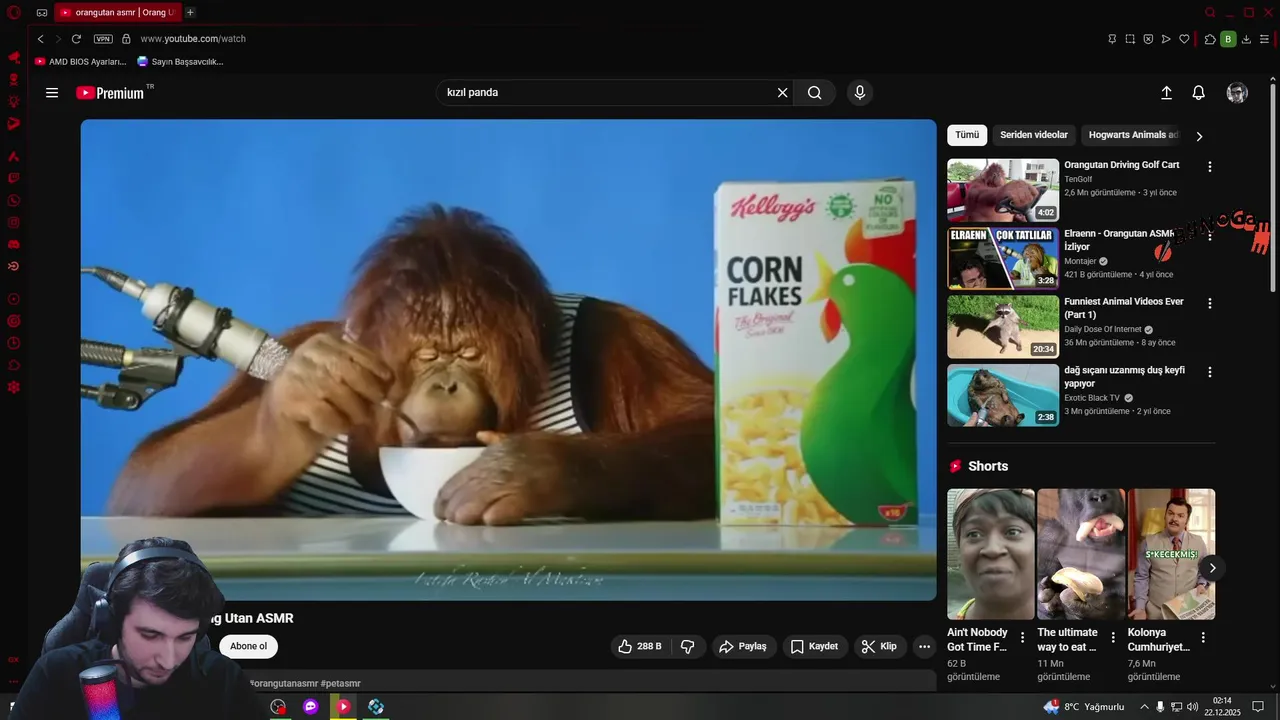Open the Funniest Animal Videos Ever thumbnail
1280x720 pixels.
click(x=1003, y=327)
